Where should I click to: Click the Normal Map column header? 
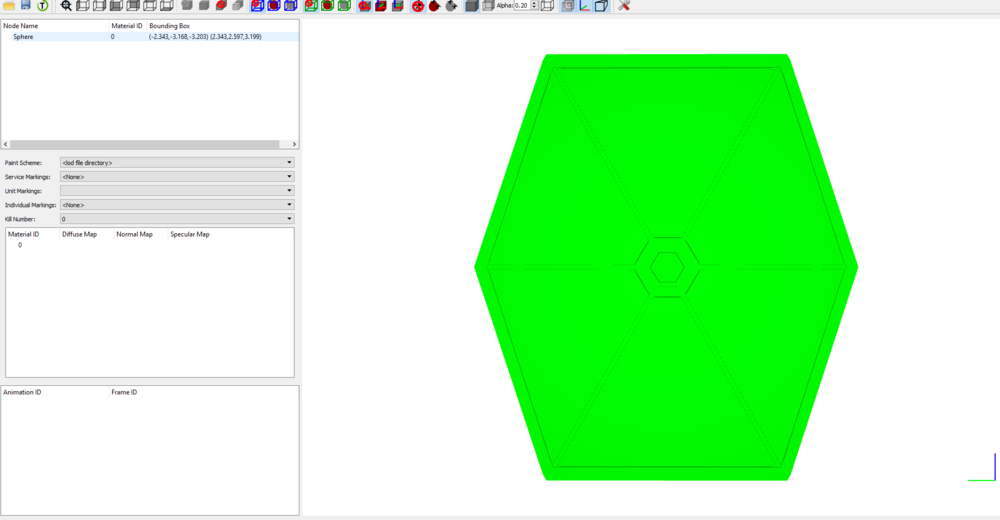(134, 234)
